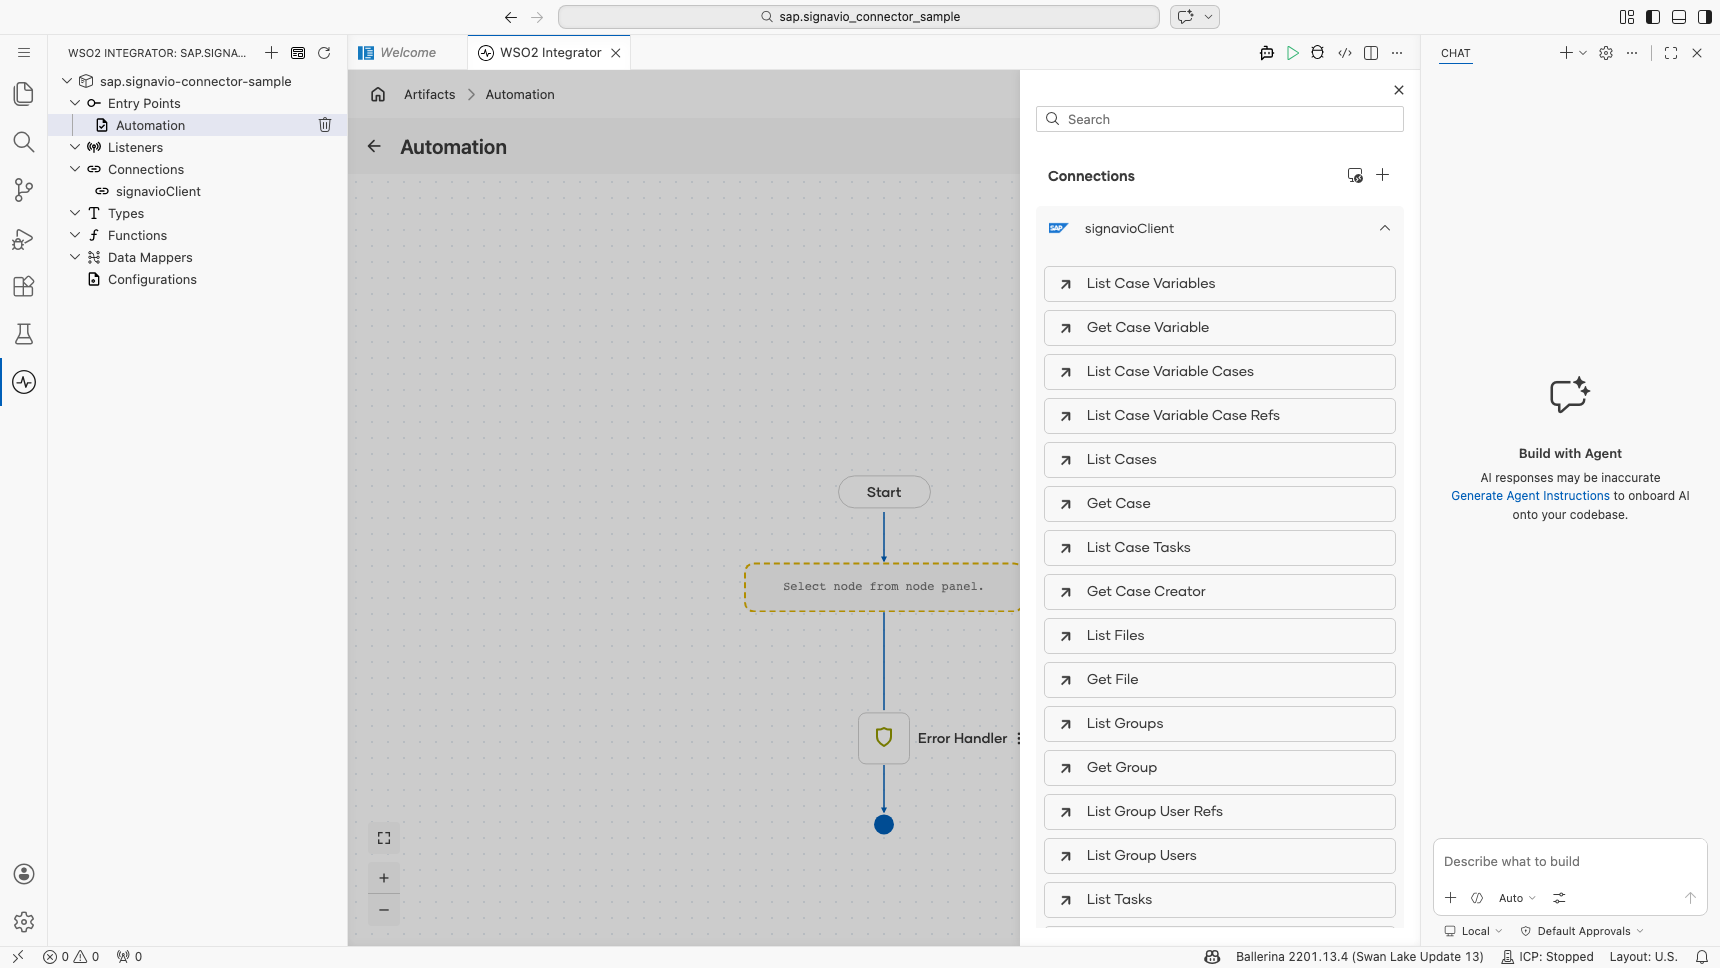Split the editor to the right

(1371, 53)
